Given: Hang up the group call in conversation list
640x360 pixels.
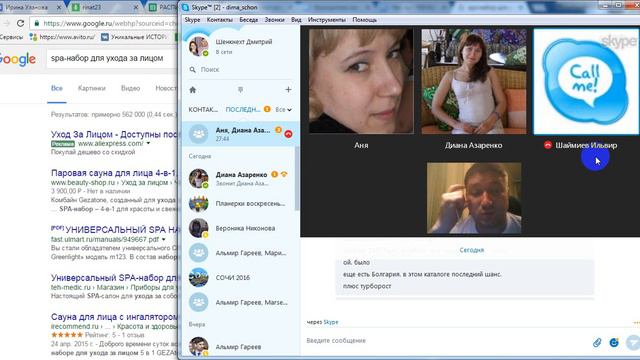Looking at the screenshot, I should (288, 134).
